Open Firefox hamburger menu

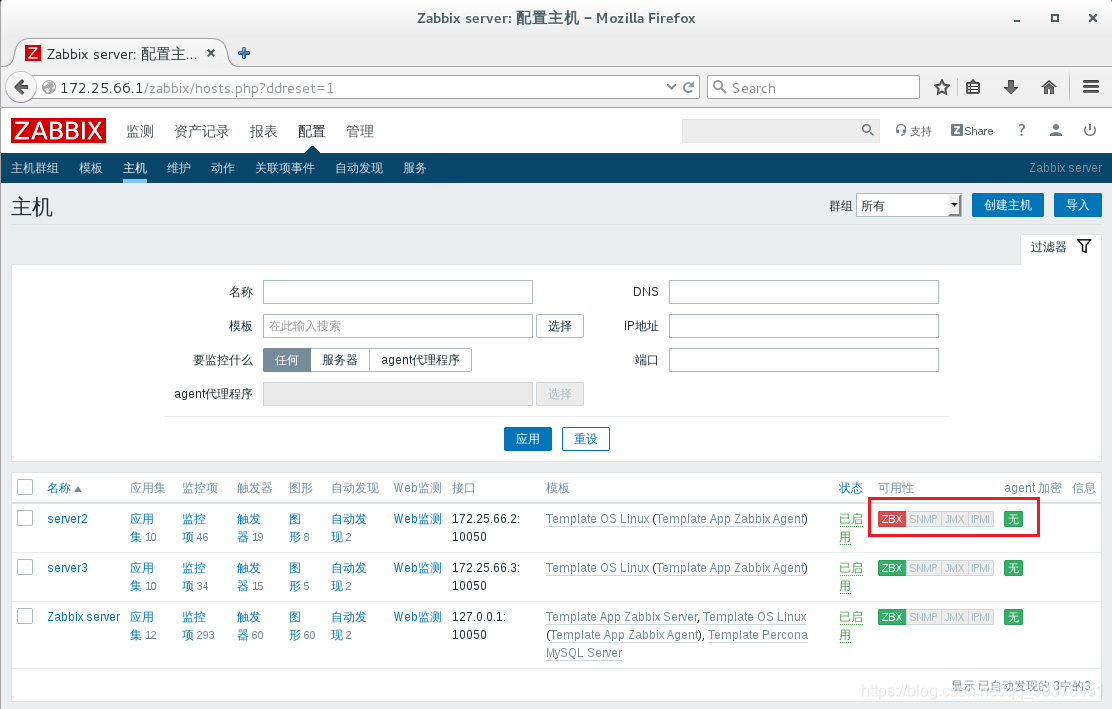pyautogui.click(x=1091, y=87)
